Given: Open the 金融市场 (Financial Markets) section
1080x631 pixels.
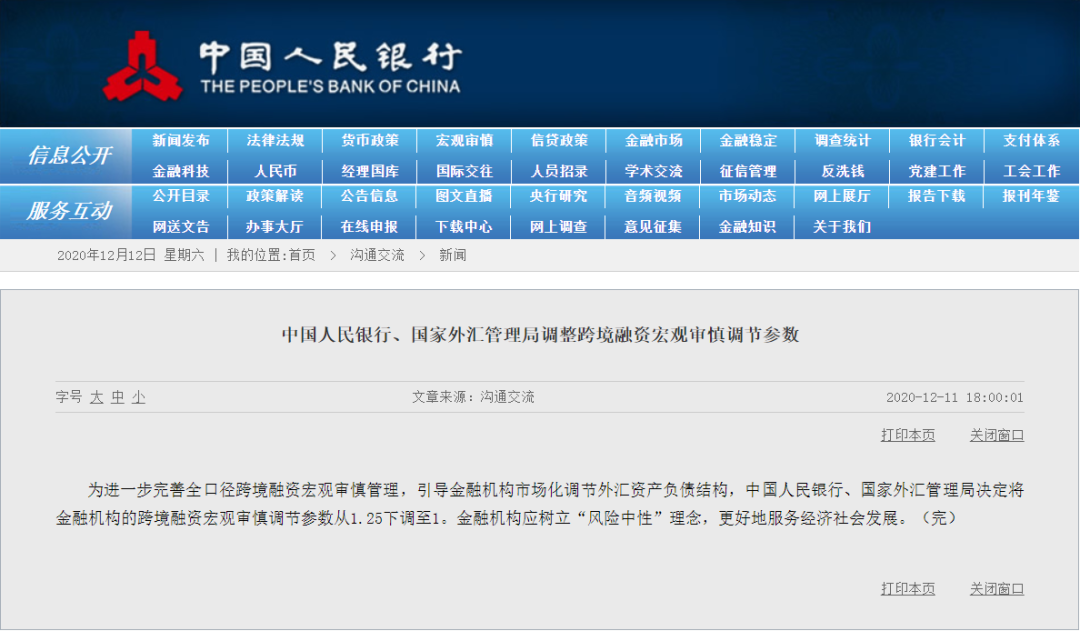Looking at the screenshot, I should [x=653, y=140].
